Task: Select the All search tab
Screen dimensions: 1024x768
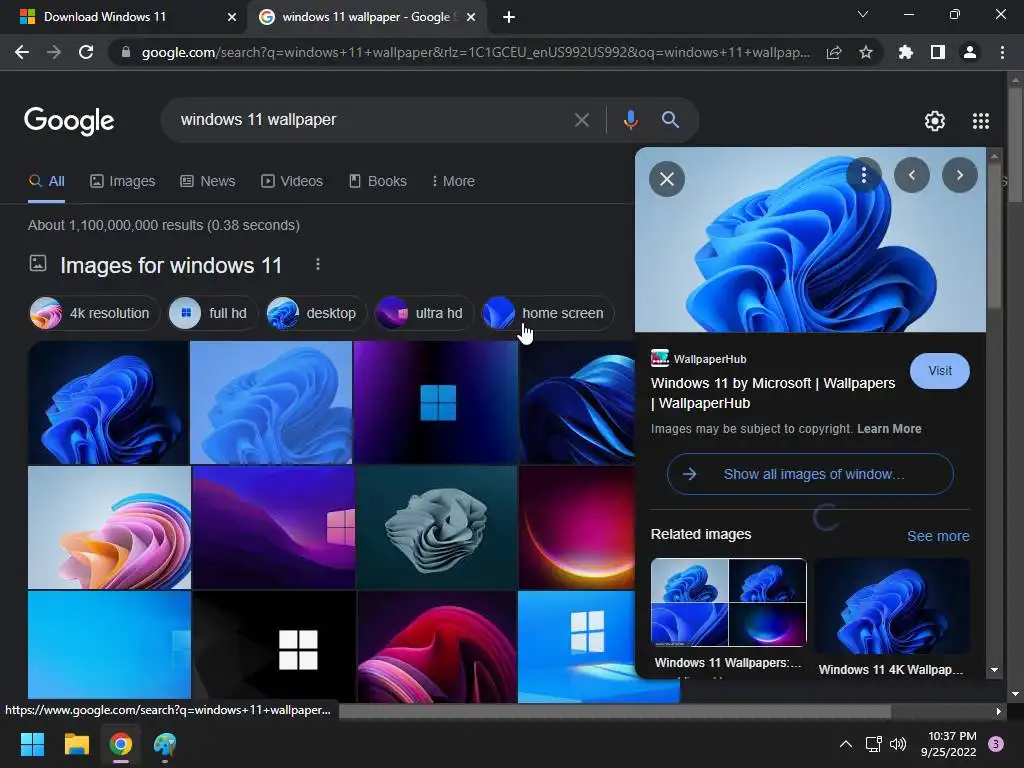Action: click(46, 181)
